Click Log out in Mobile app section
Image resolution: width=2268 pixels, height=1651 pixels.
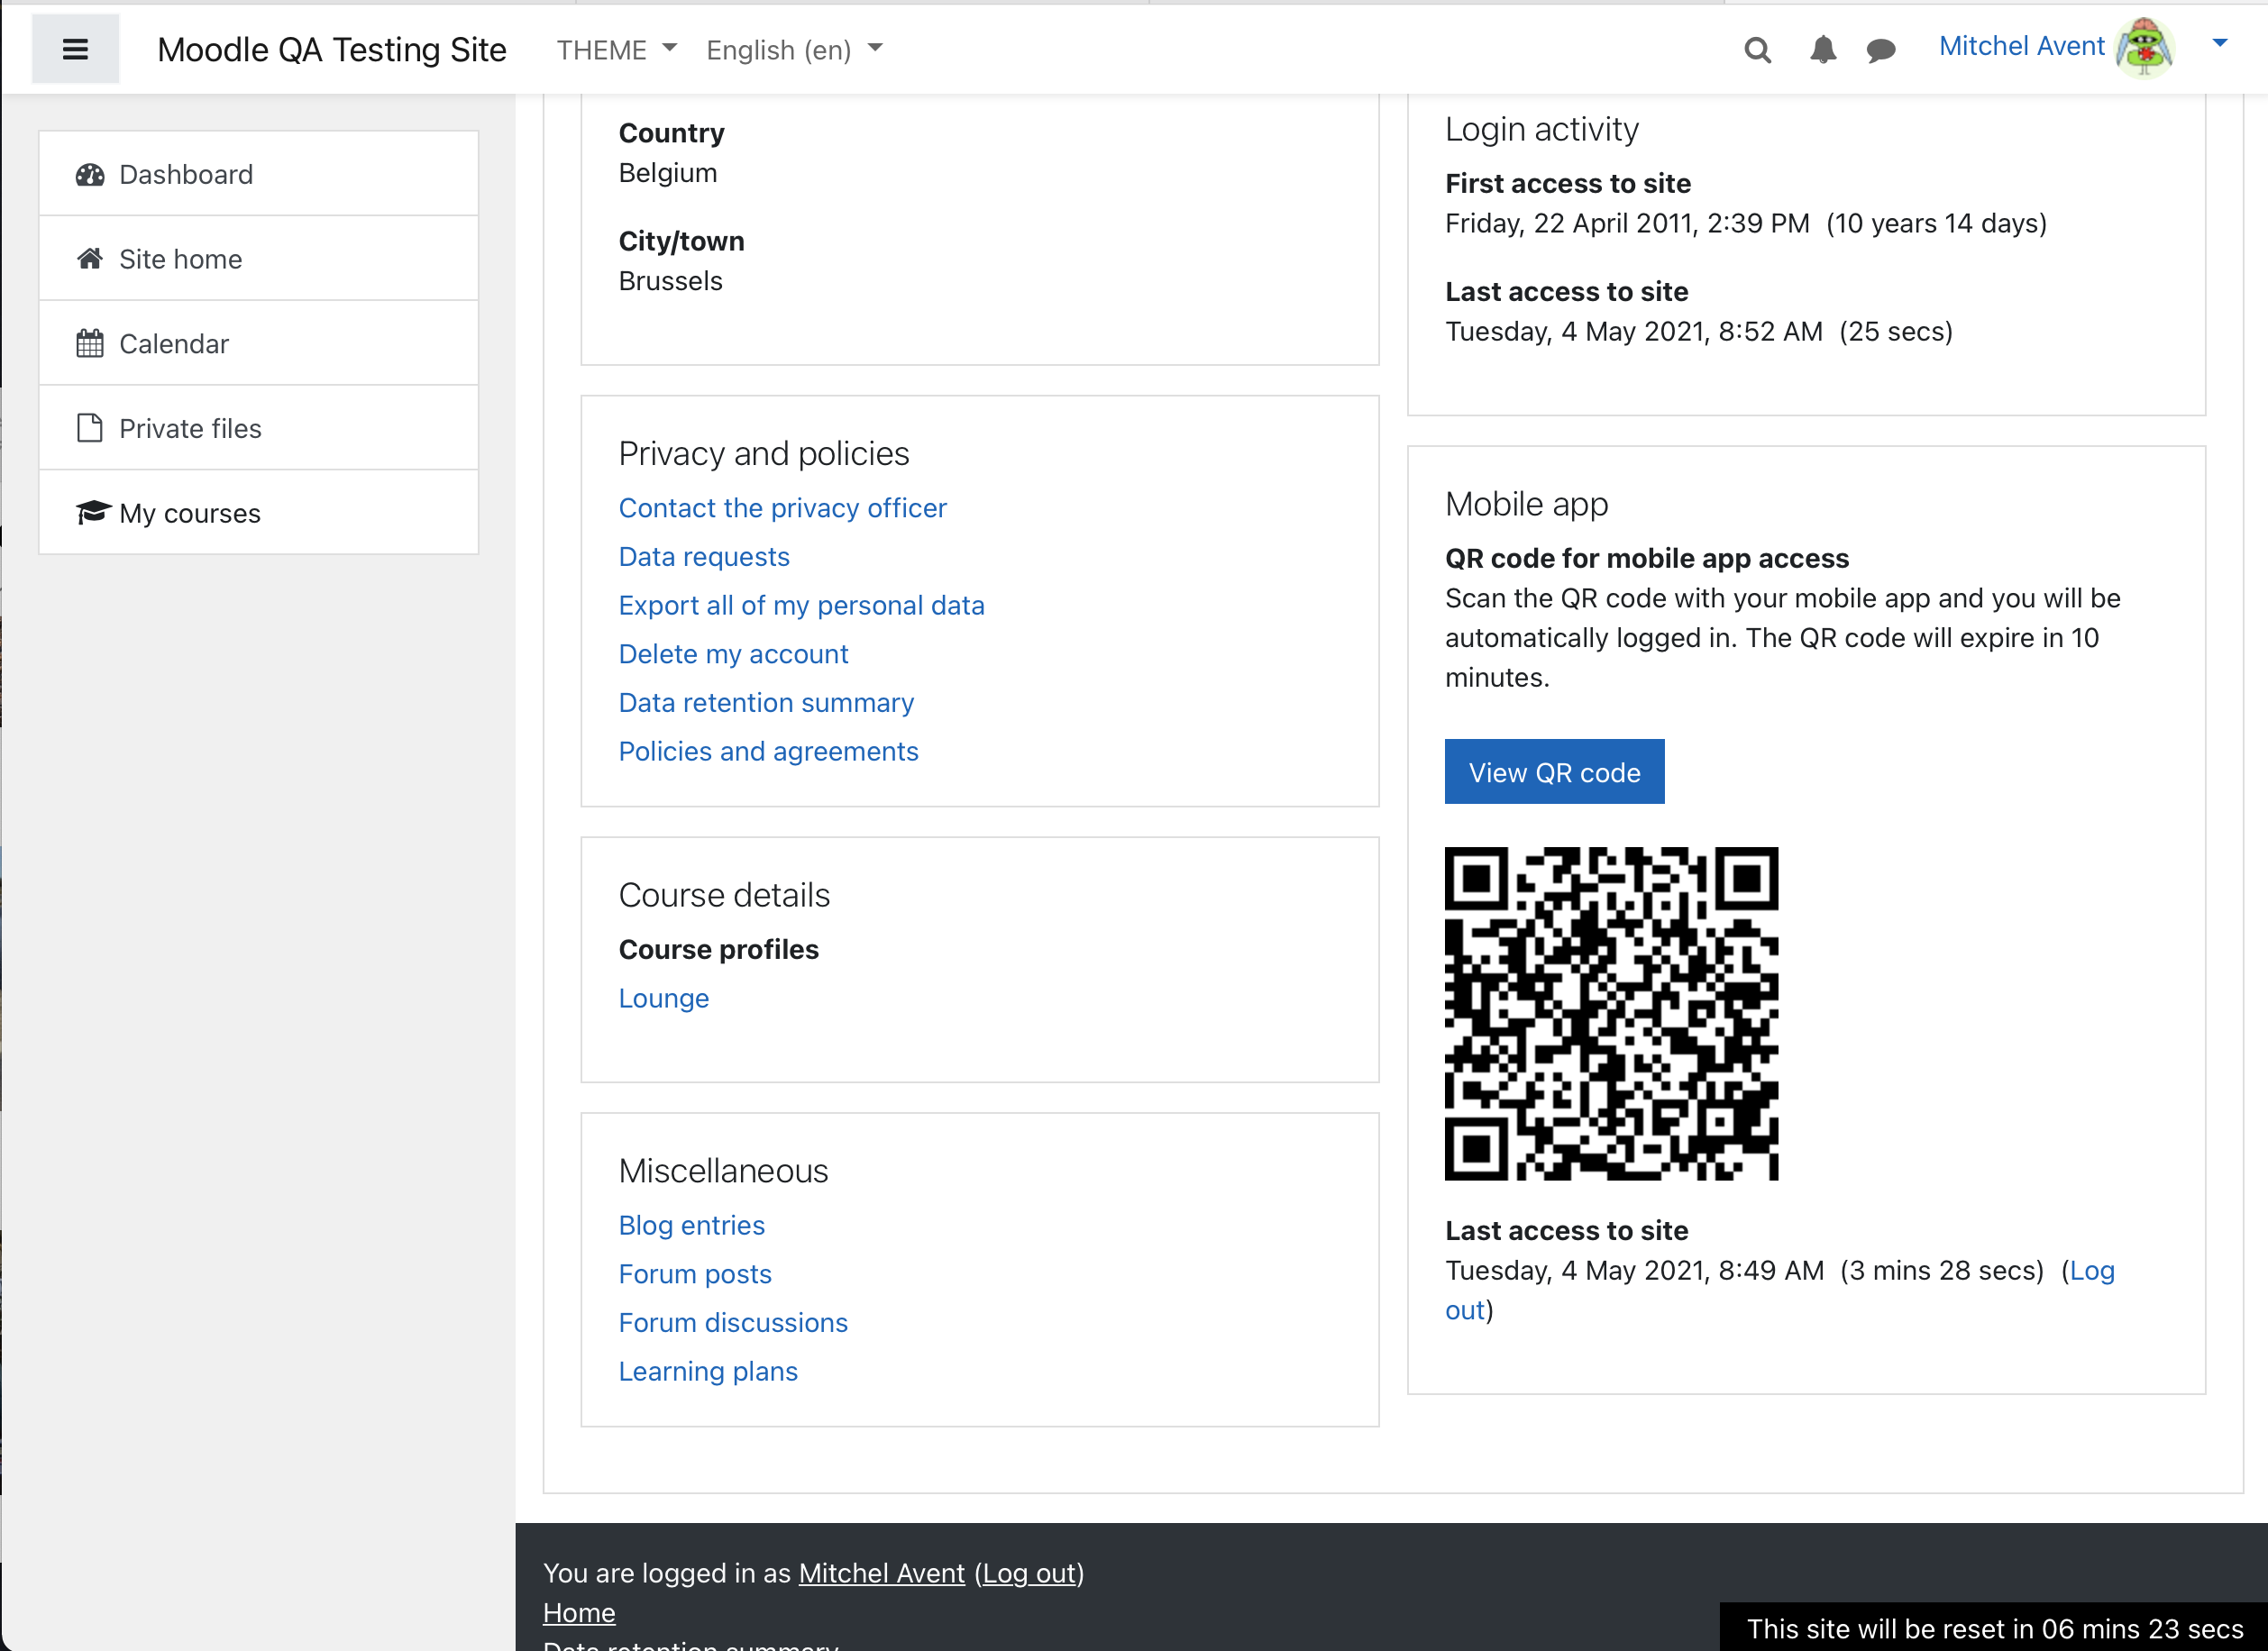[x=2092, y=1271]
